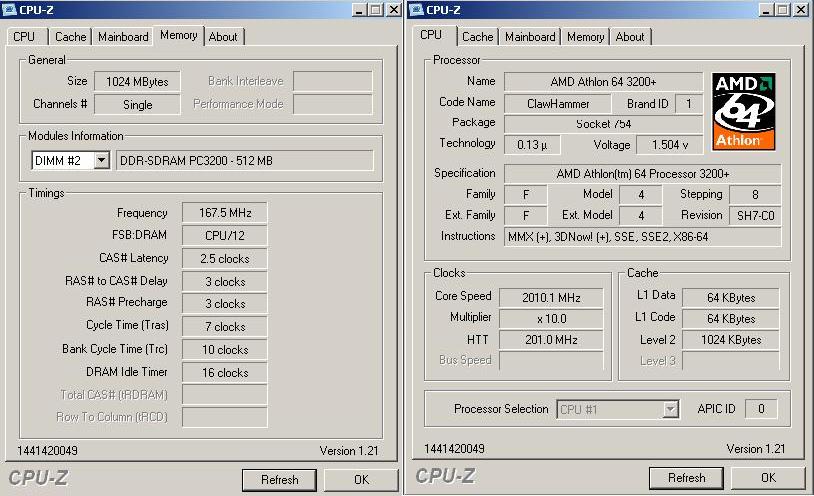Click Technology value 0.13 µ
Screen dimensions: 814x496
[x=532, y=145]
